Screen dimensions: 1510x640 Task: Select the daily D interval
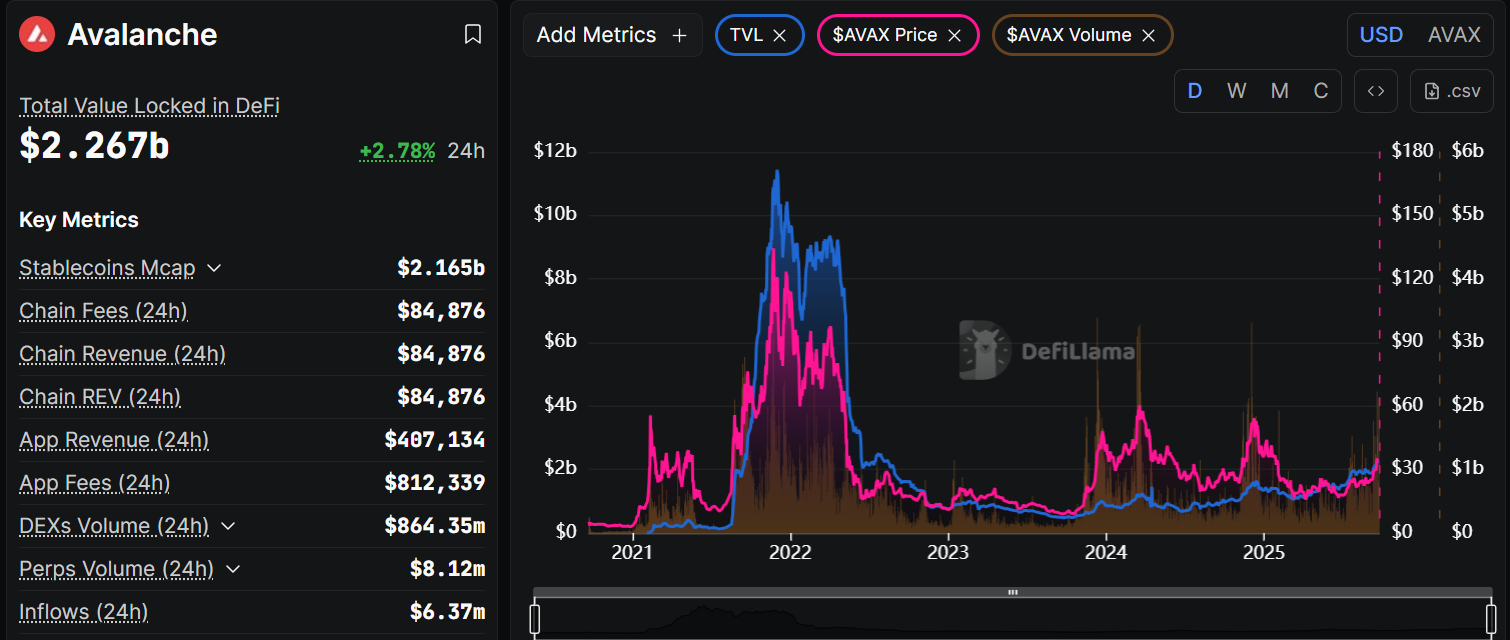(1195, 91)
